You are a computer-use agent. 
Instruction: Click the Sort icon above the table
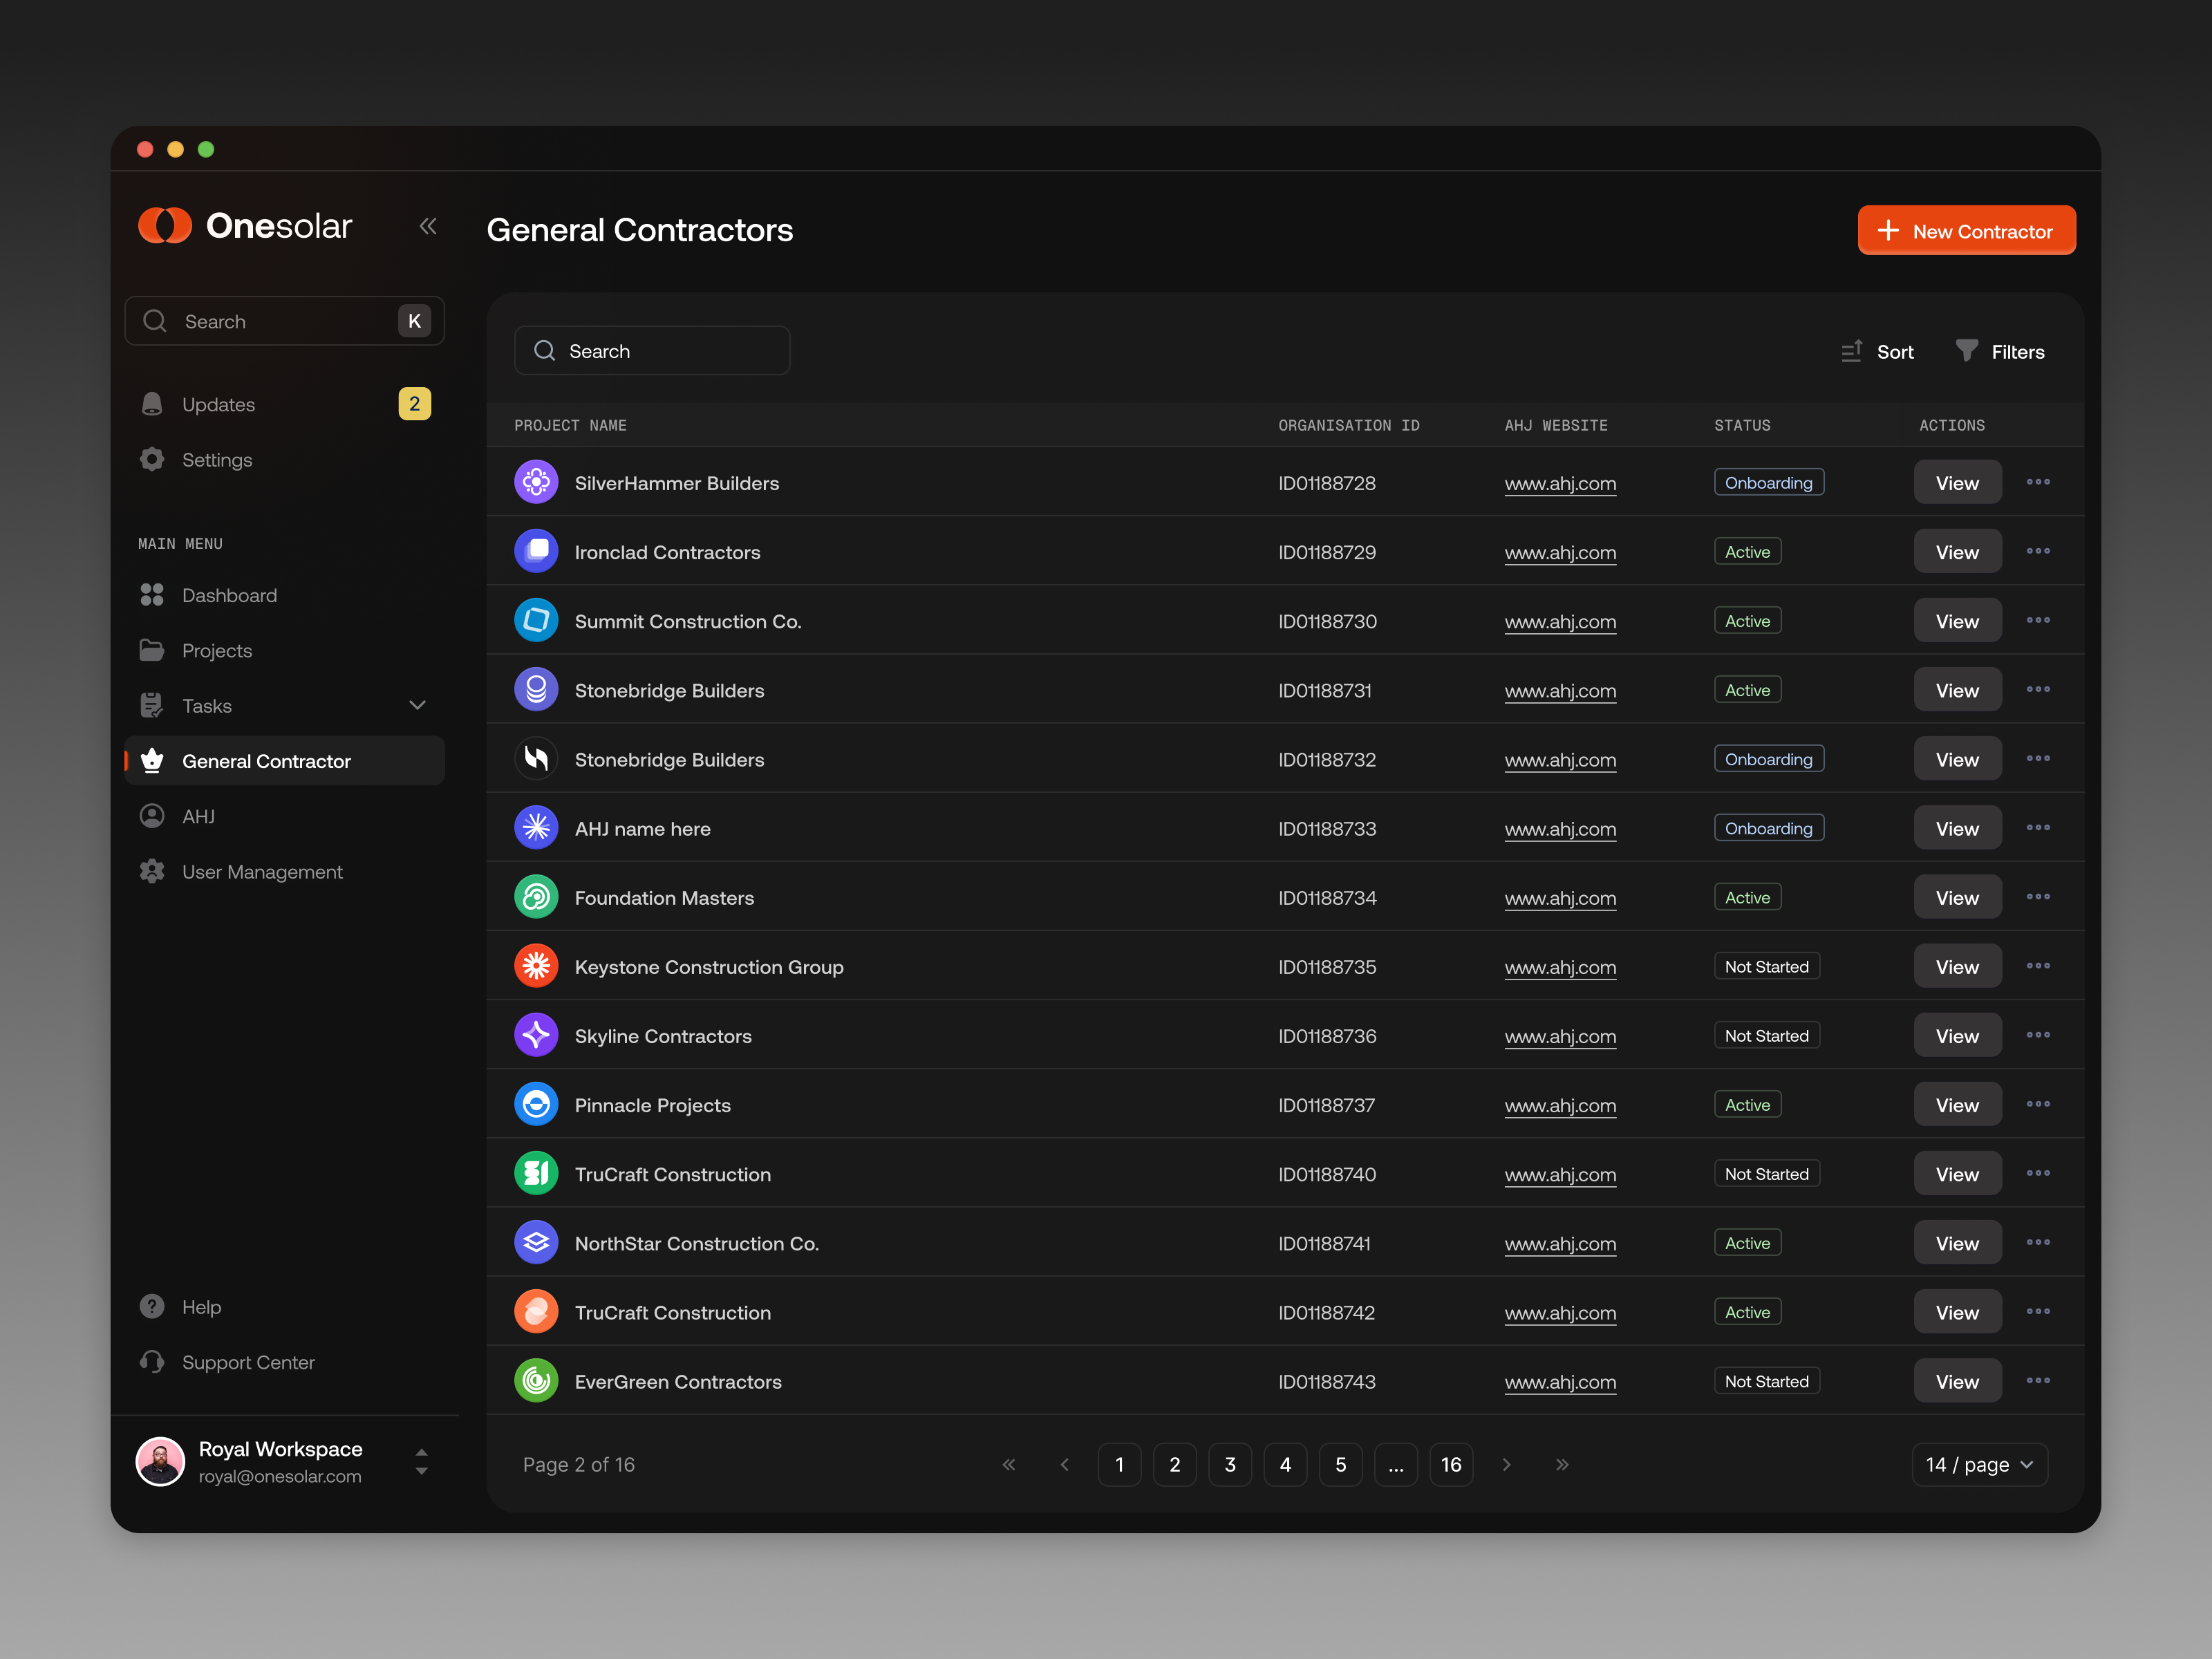[1852, 351]
